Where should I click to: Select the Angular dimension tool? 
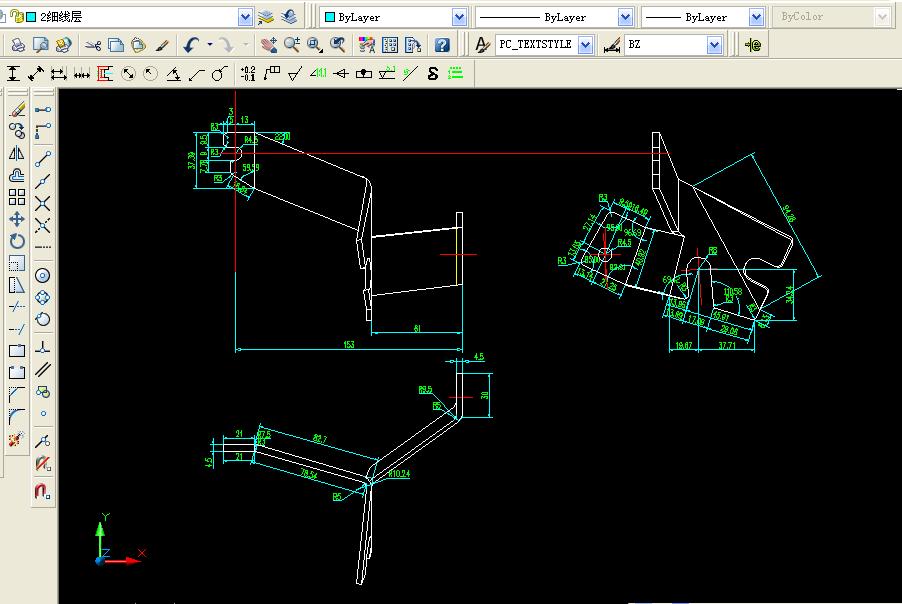tap(174, 74)
